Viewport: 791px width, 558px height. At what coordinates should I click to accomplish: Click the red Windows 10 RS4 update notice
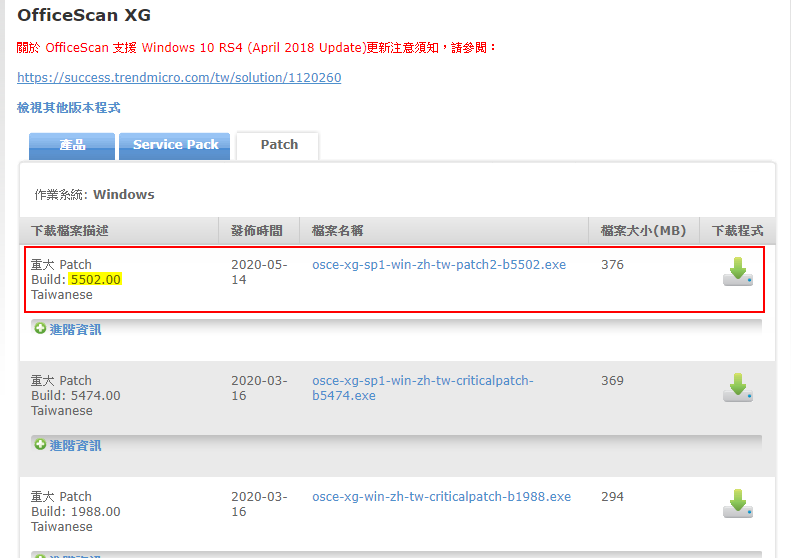[x=256, y=48]
